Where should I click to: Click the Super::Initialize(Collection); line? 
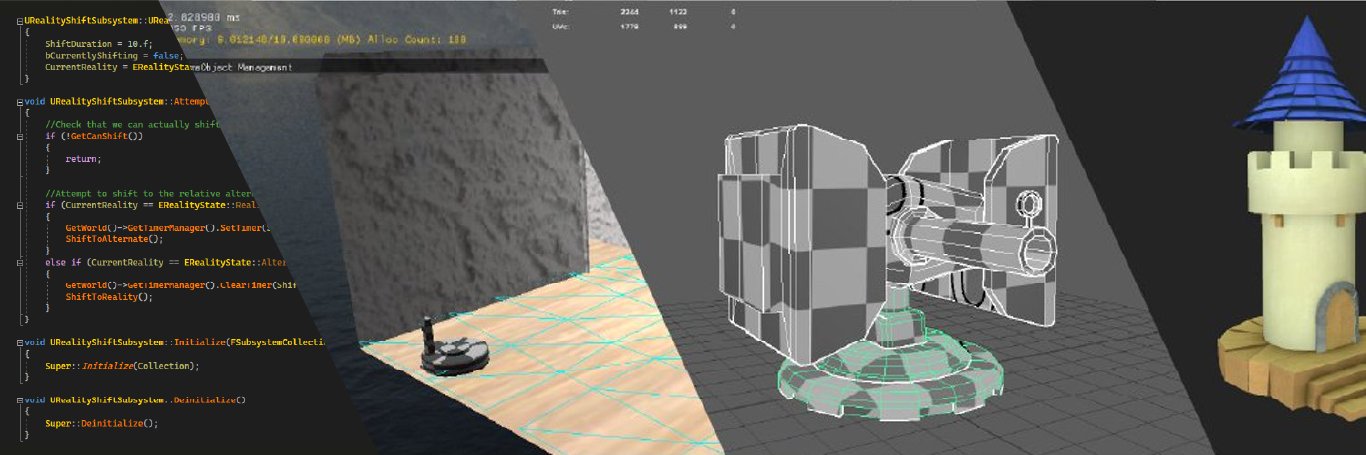(x=122, y=366)
